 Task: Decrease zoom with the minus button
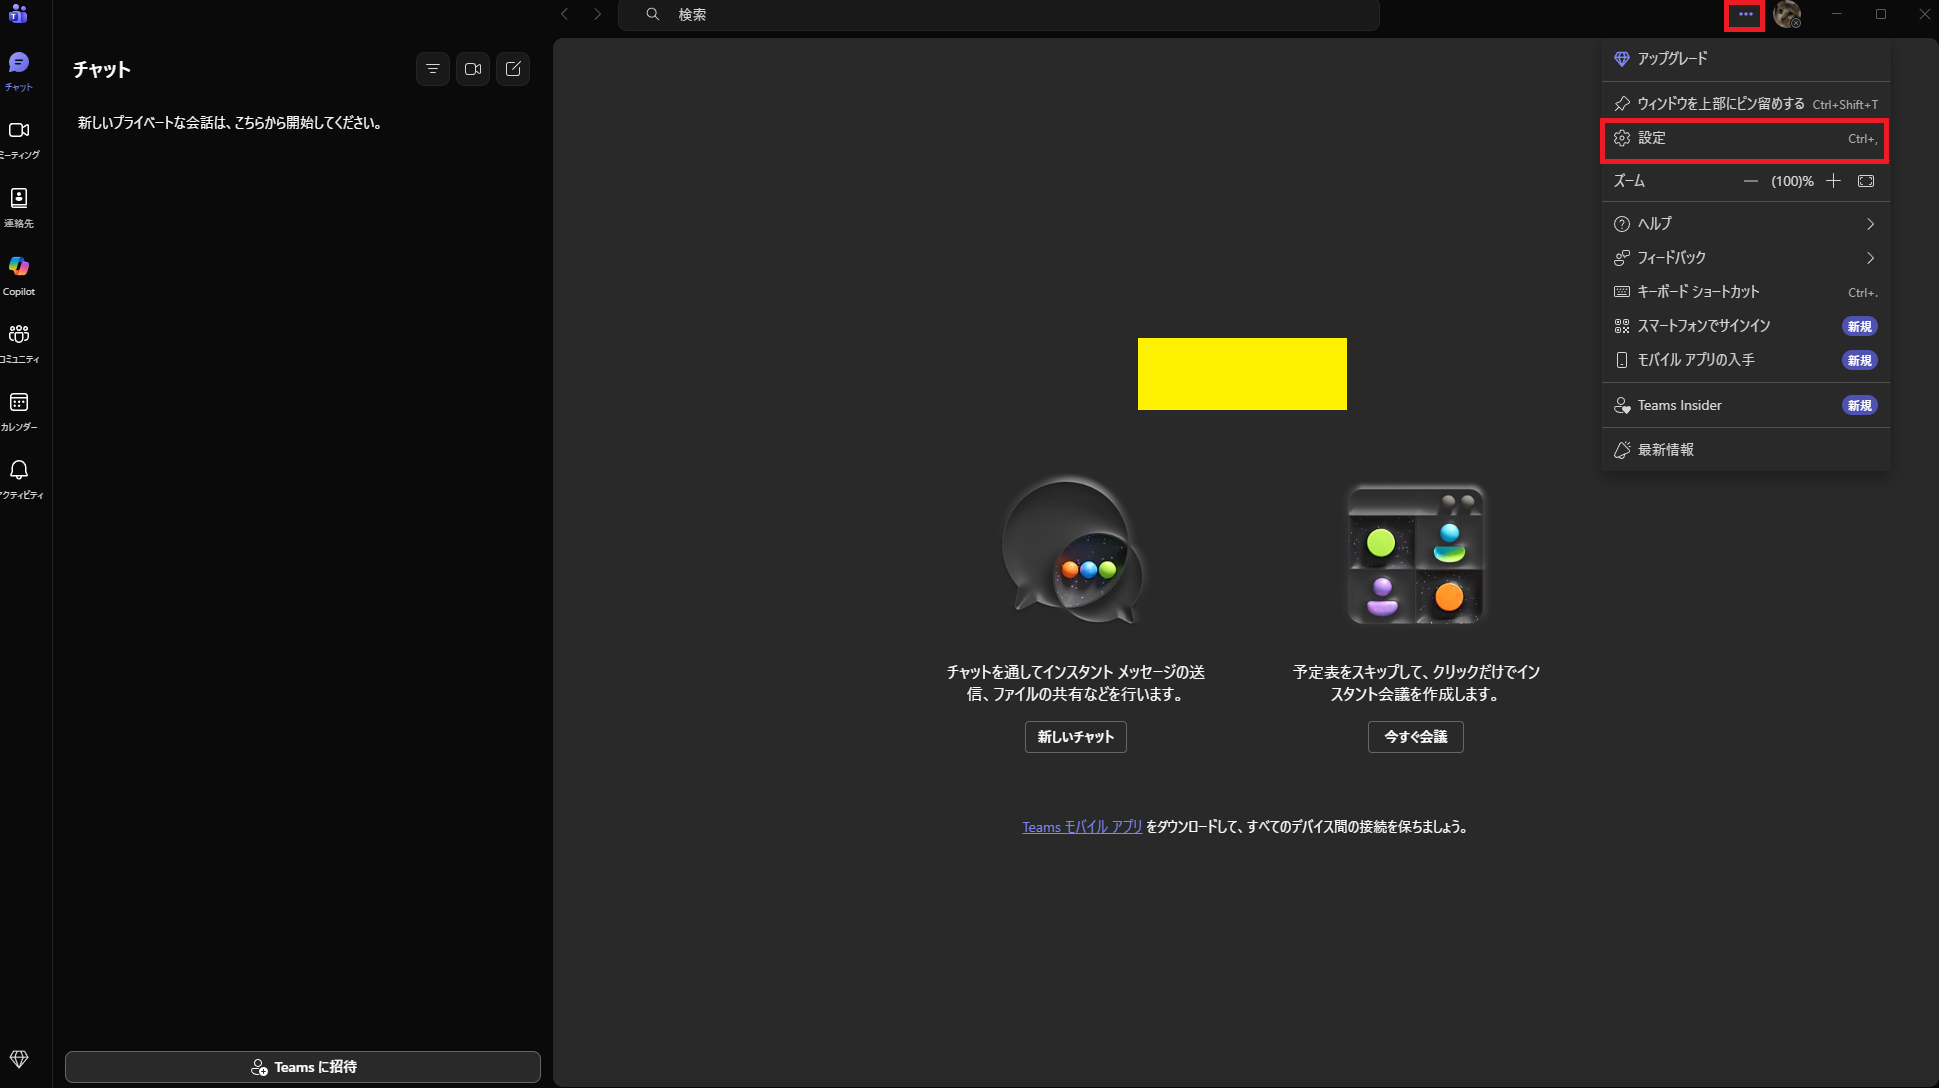coord(1750,181)
